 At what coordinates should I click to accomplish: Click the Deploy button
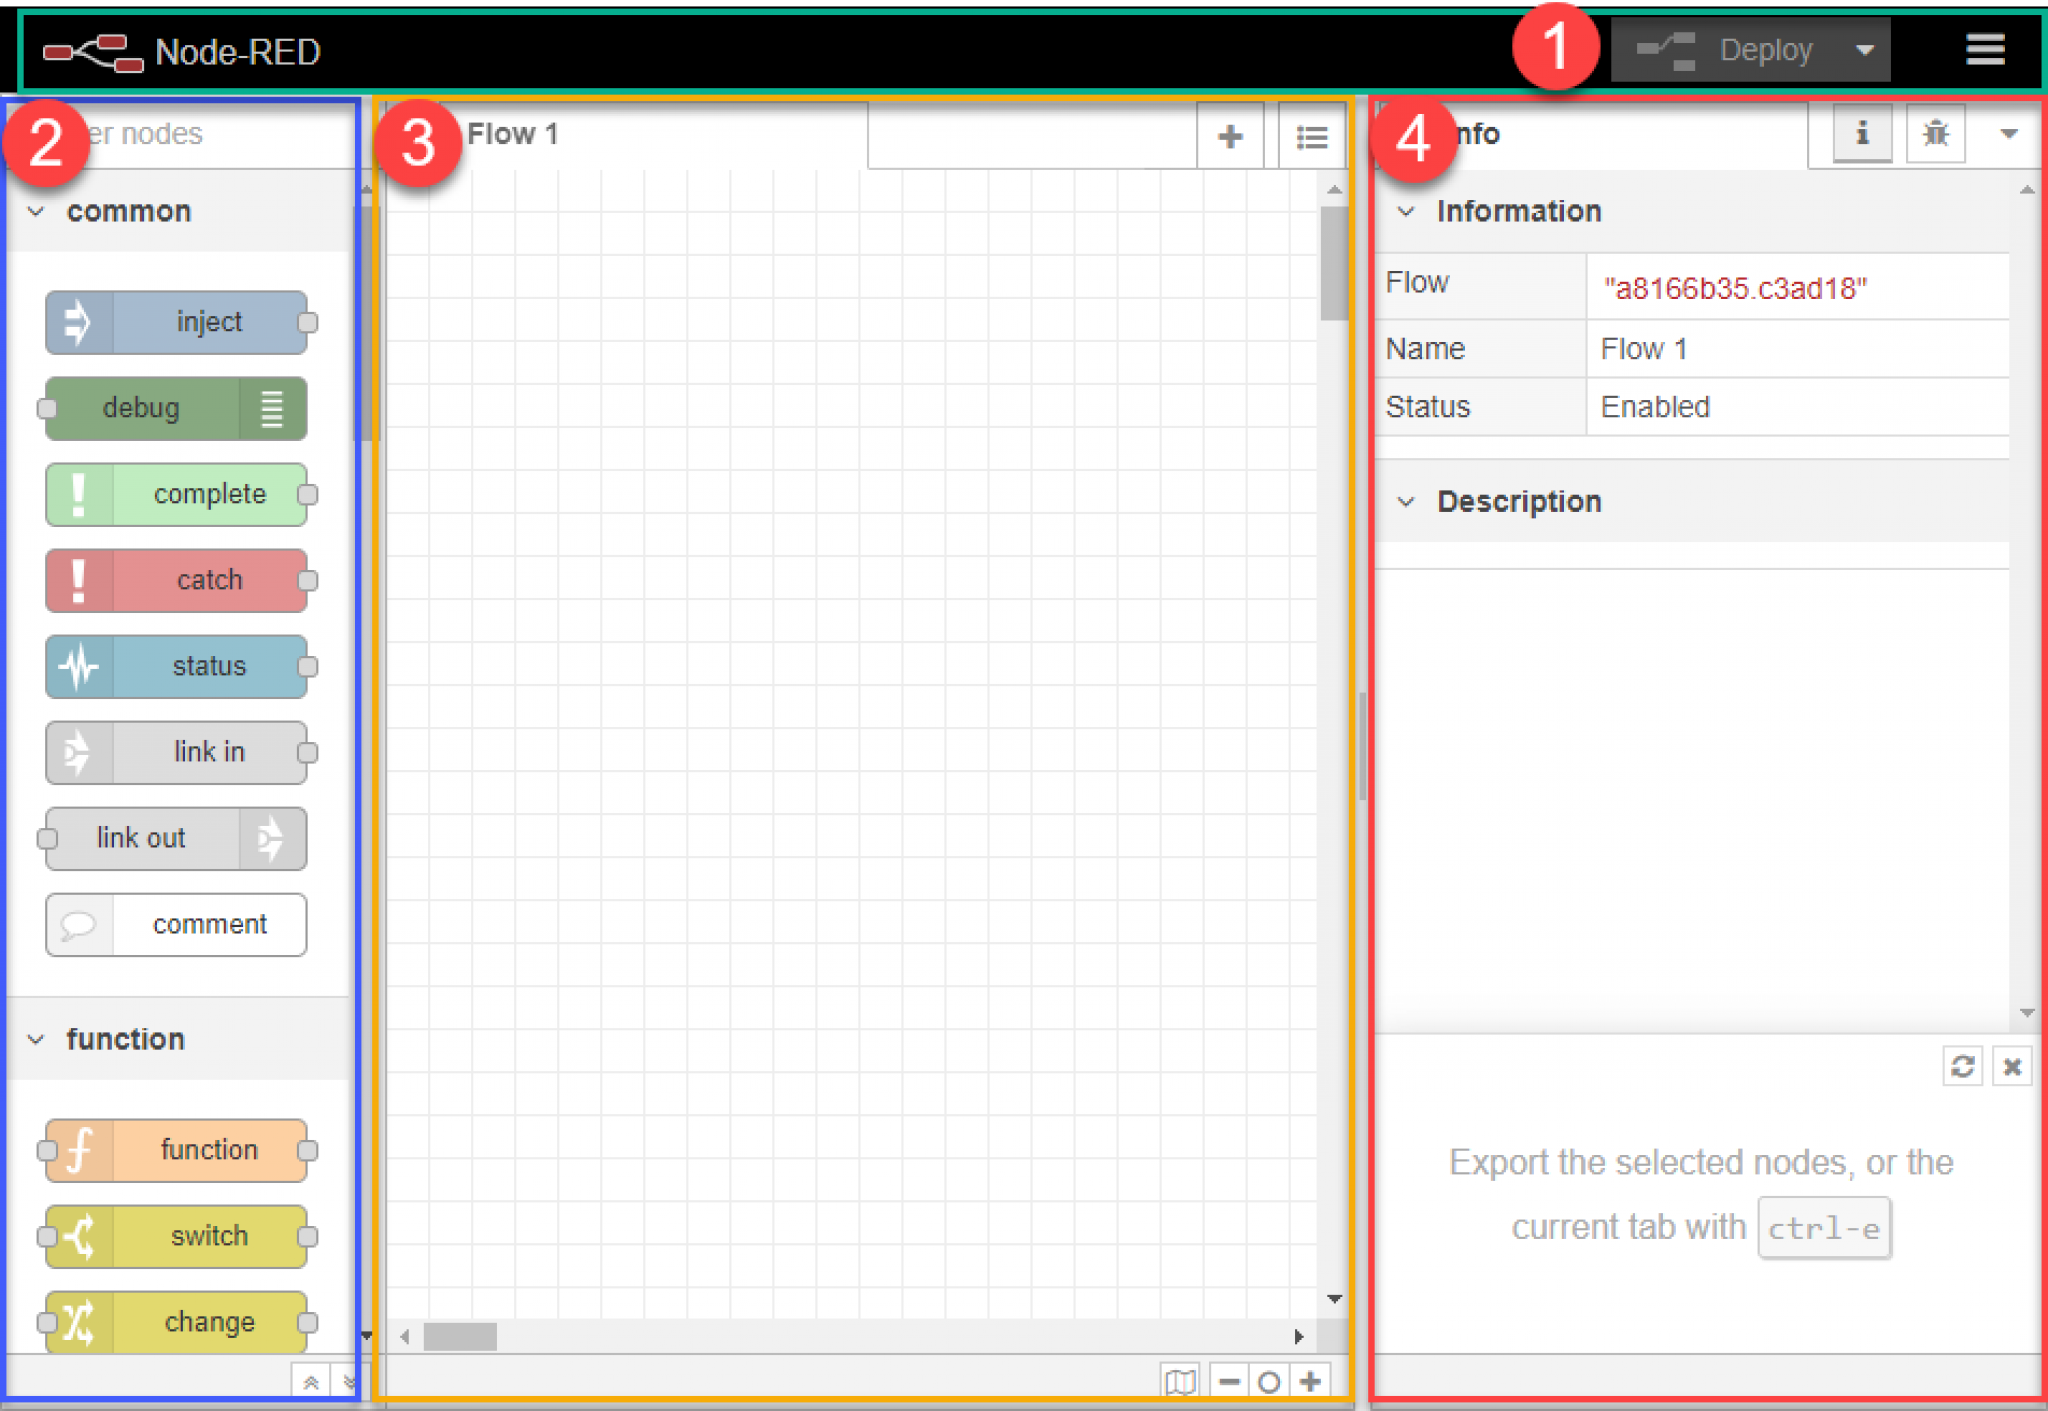pyautogui.click(x=1766, y=49)
